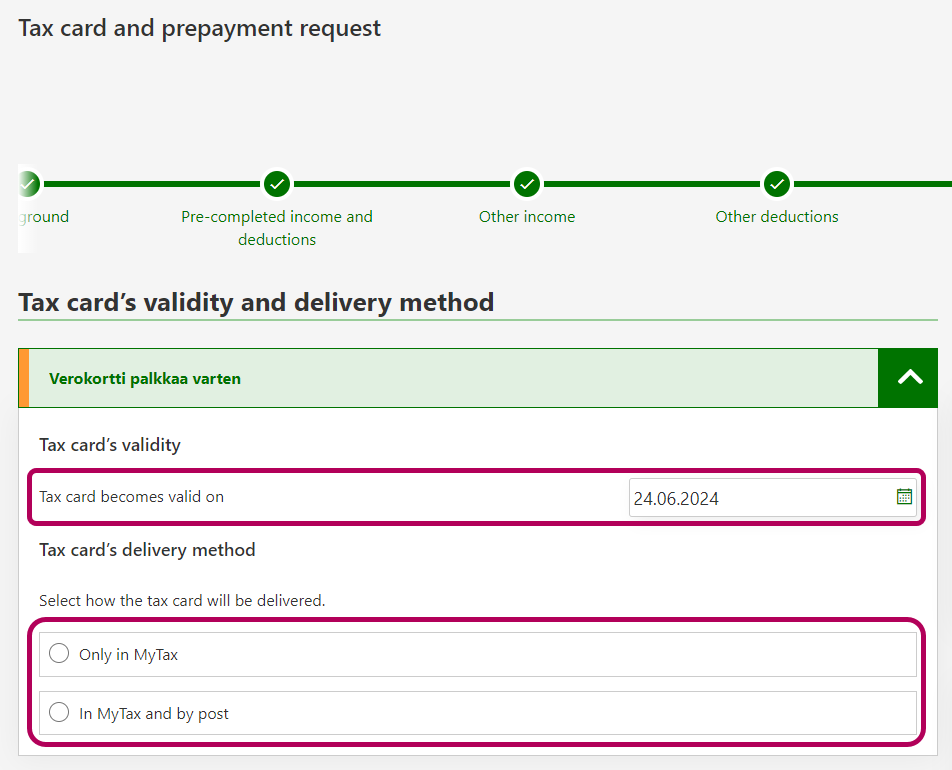Click the Other deductions step checkmark icon
952x770 pixels.
pyautogui.click(x=777, y=184)
